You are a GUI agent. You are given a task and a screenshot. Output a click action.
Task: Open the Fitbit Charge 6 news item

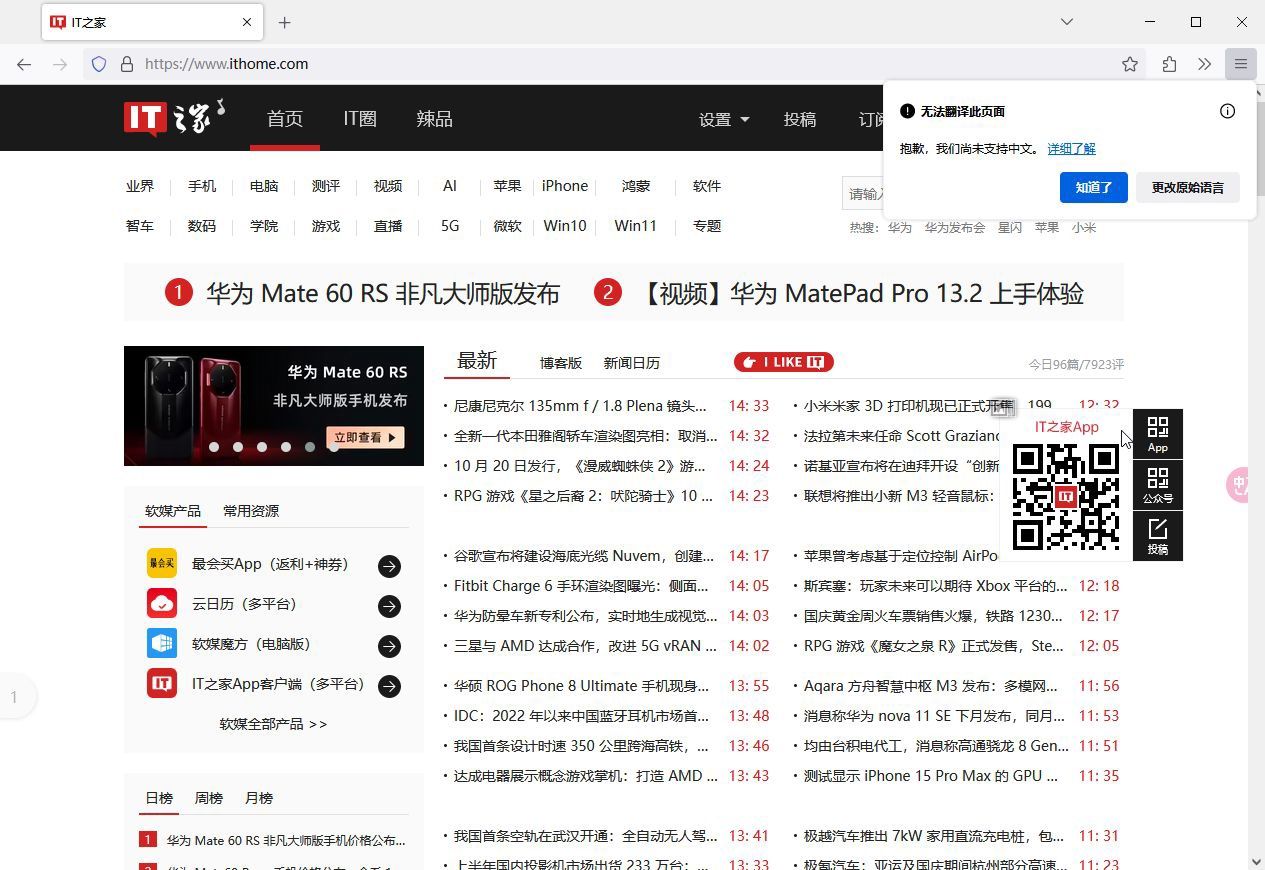coord(581,586)
